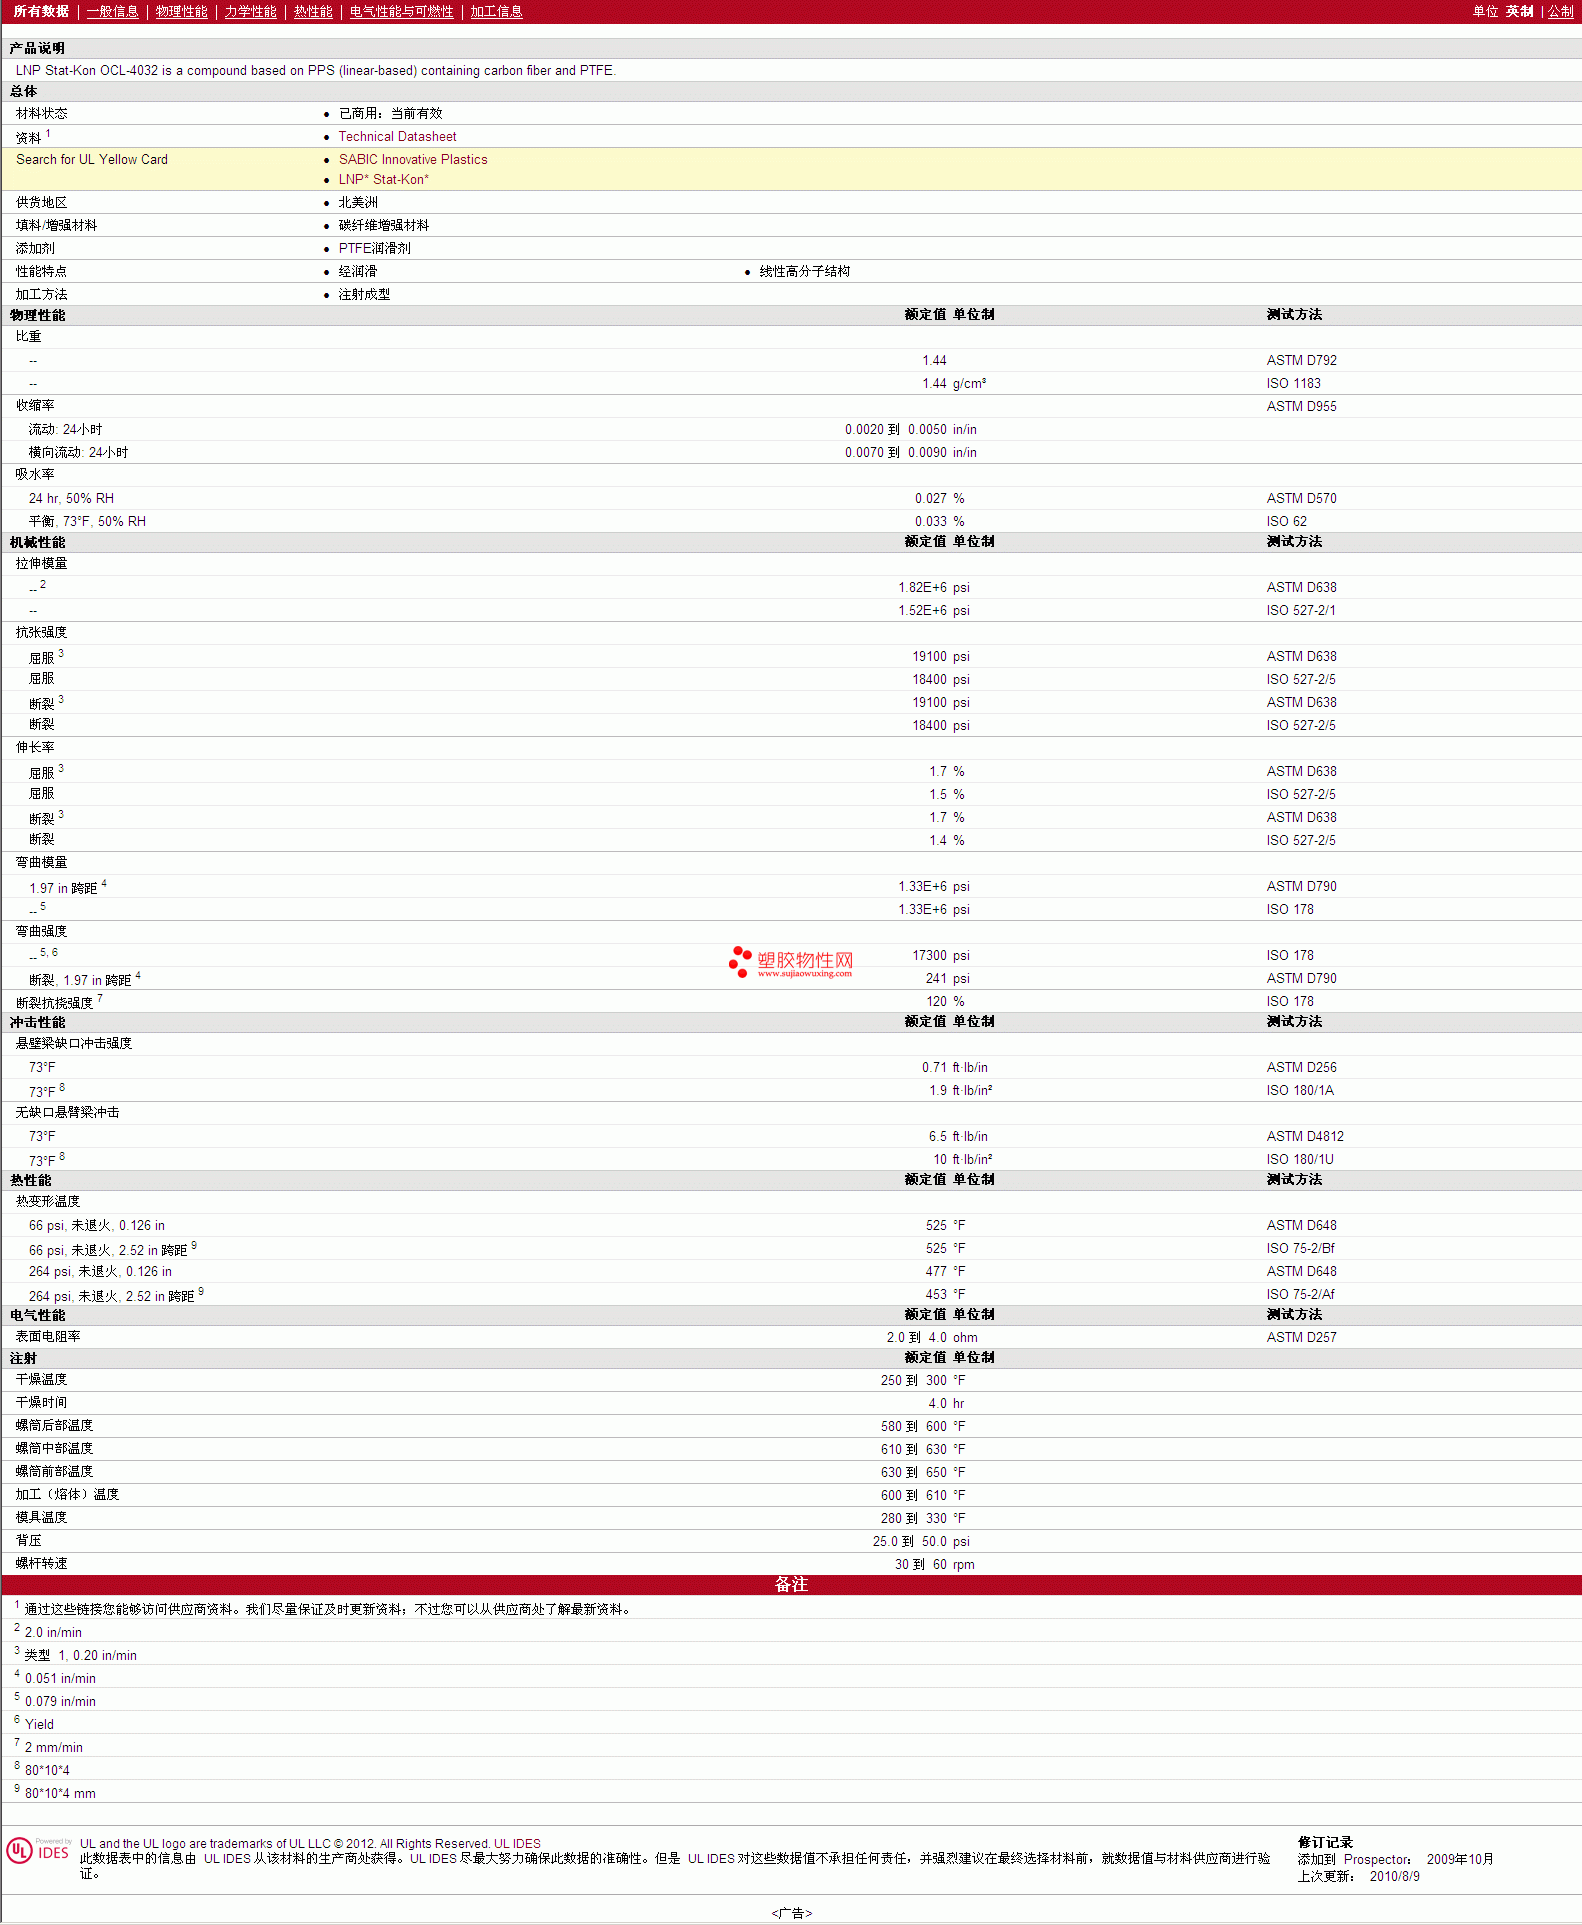The width and height of the screenshot is (1582, 1925).
Task: Click the LNP Stat-Kon OCL-4032 product description
Action: click(316, 71)
